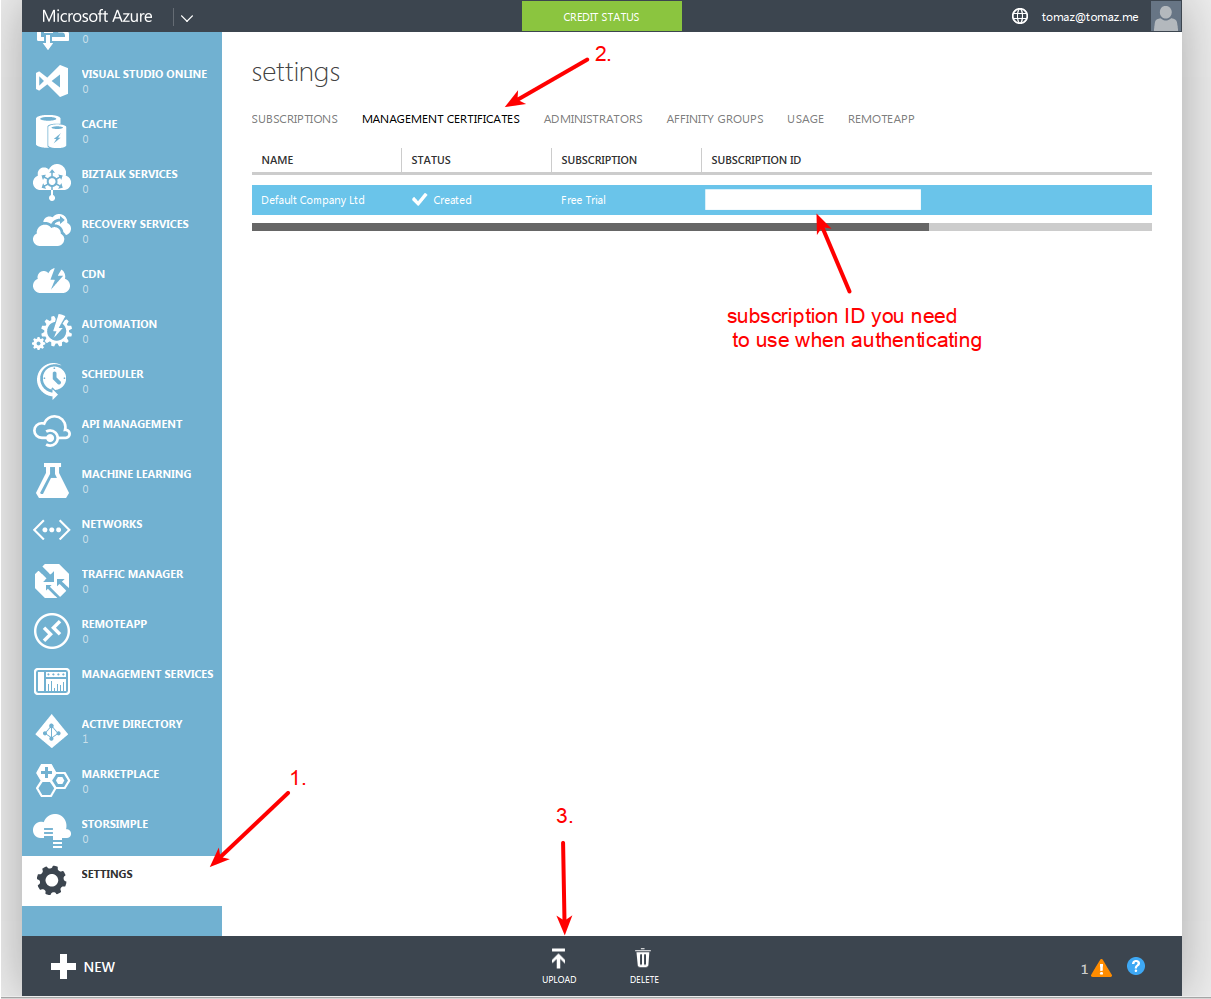Select the Settings gear icon
This screenshot has height=999, width=1211.
pyautogui.click(x=52, y=881)
